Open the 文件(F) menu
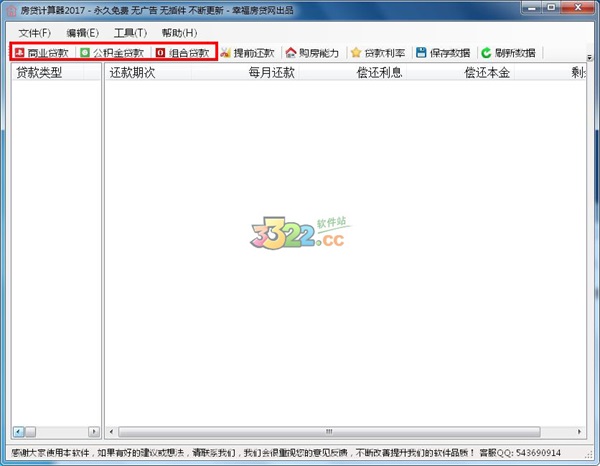Screen dimensions: 600x466 (x=35, y=33)
